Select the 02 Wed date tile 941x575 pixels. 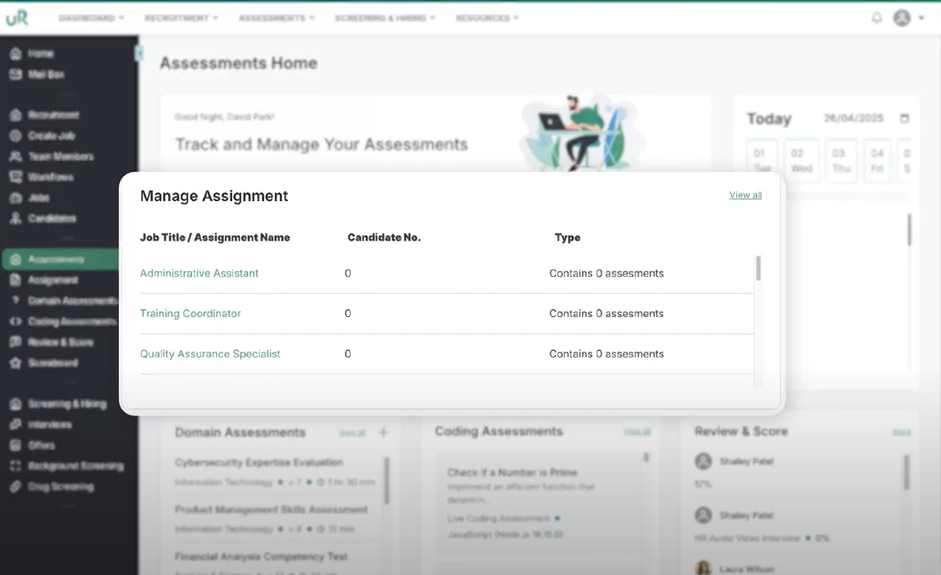(801, 160)
